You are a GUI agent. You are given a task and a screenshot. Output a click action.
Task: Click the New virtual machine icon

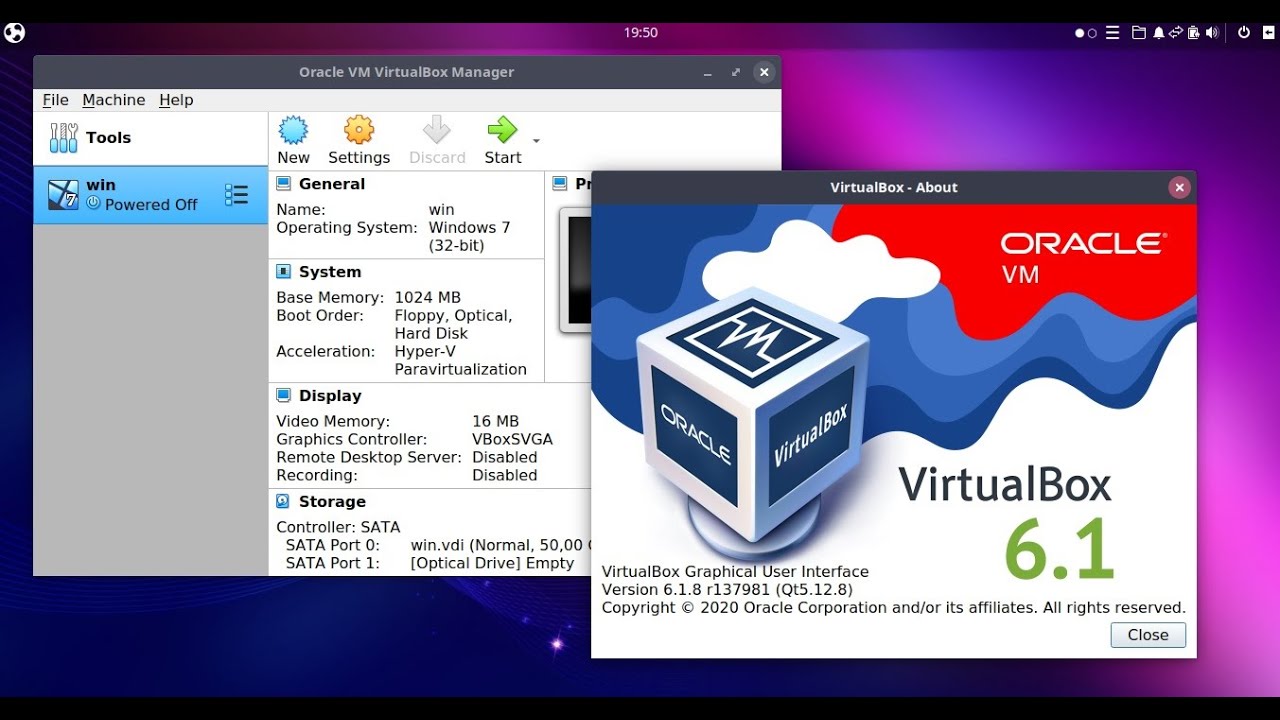(293, 130)
